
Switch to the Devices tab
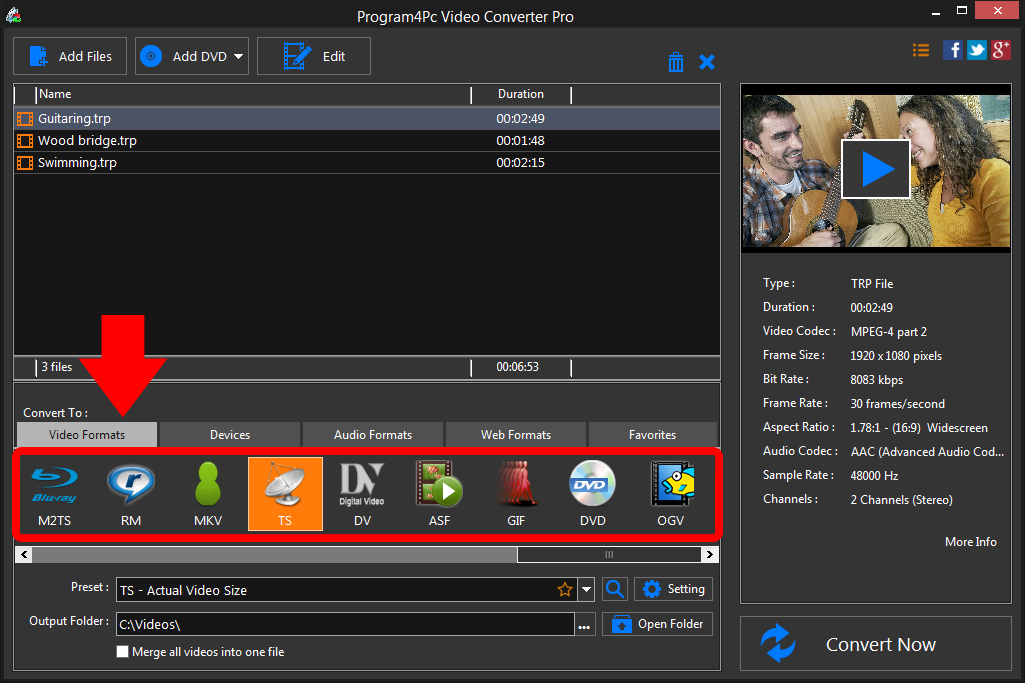[x=229, y=434]
